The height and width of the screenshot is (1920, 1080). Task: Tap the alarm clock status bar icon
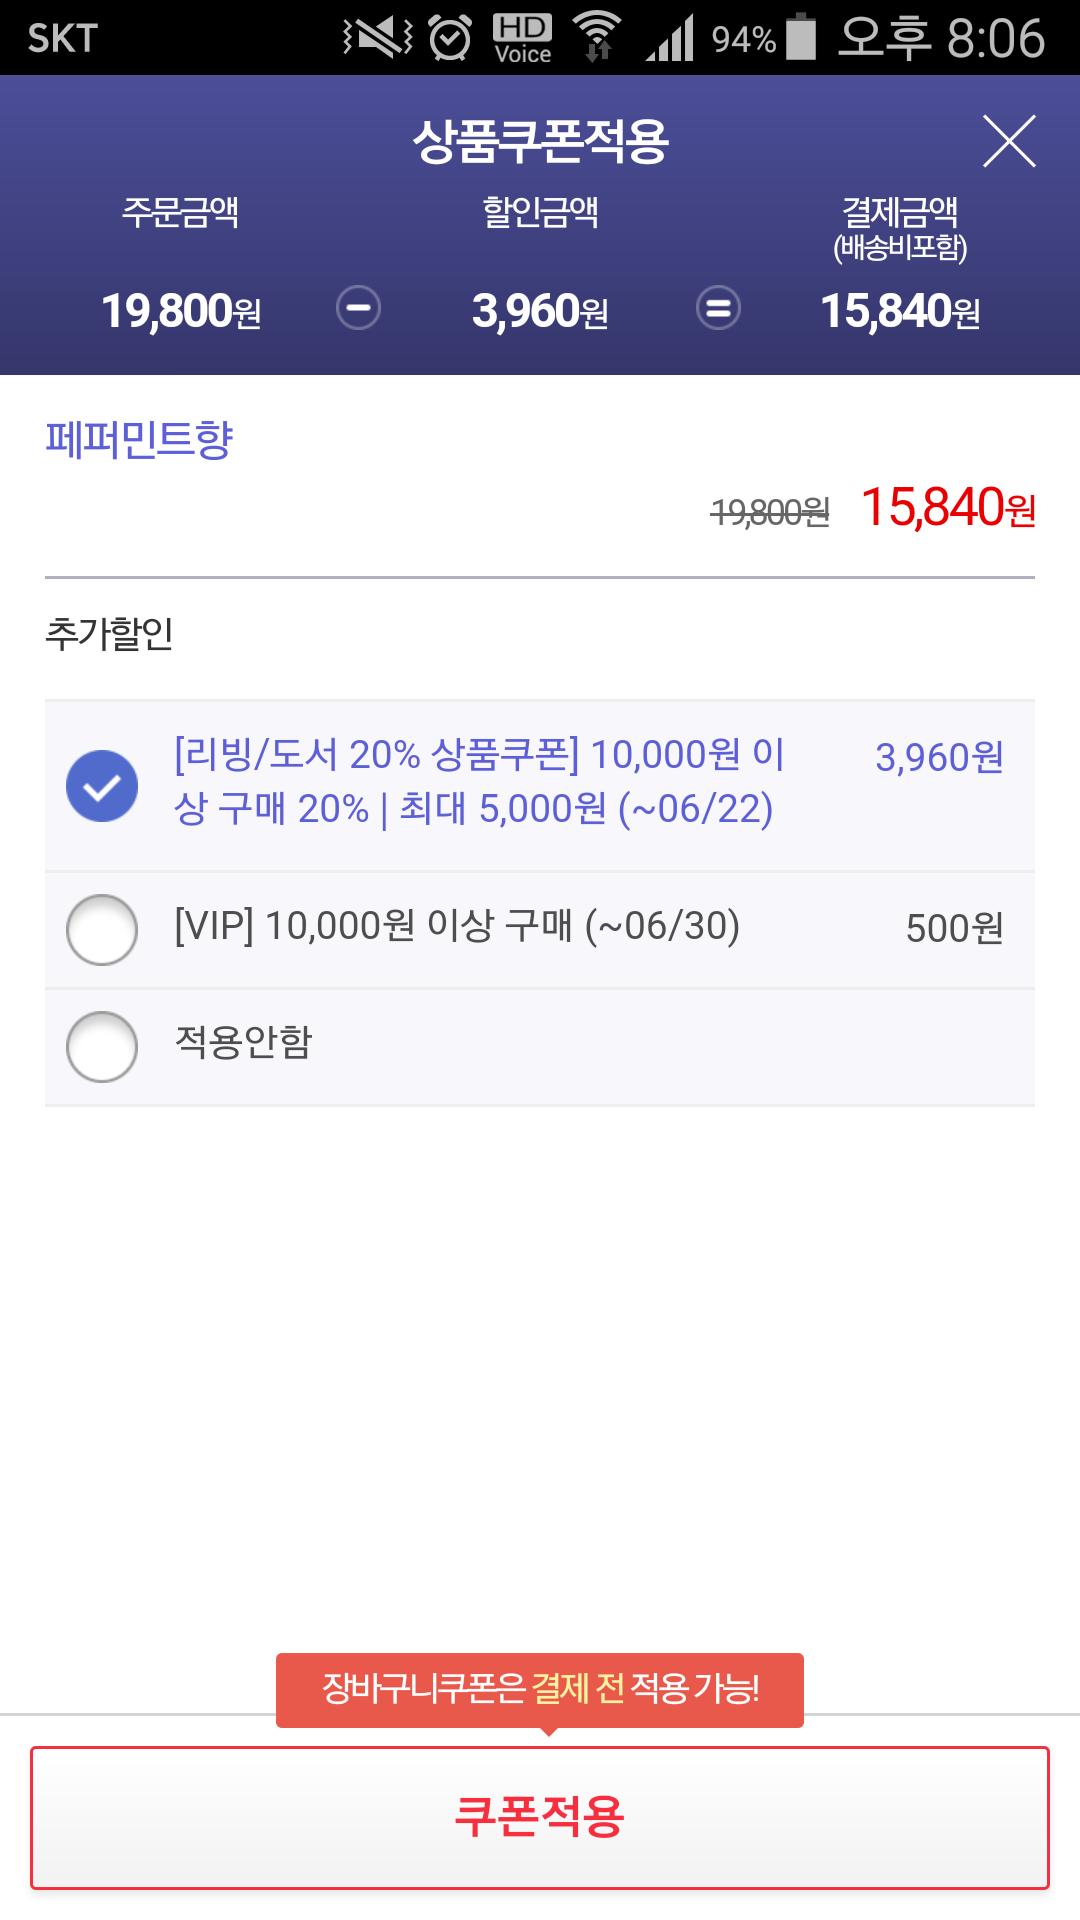pyautogui.click(x=450, y=38)
